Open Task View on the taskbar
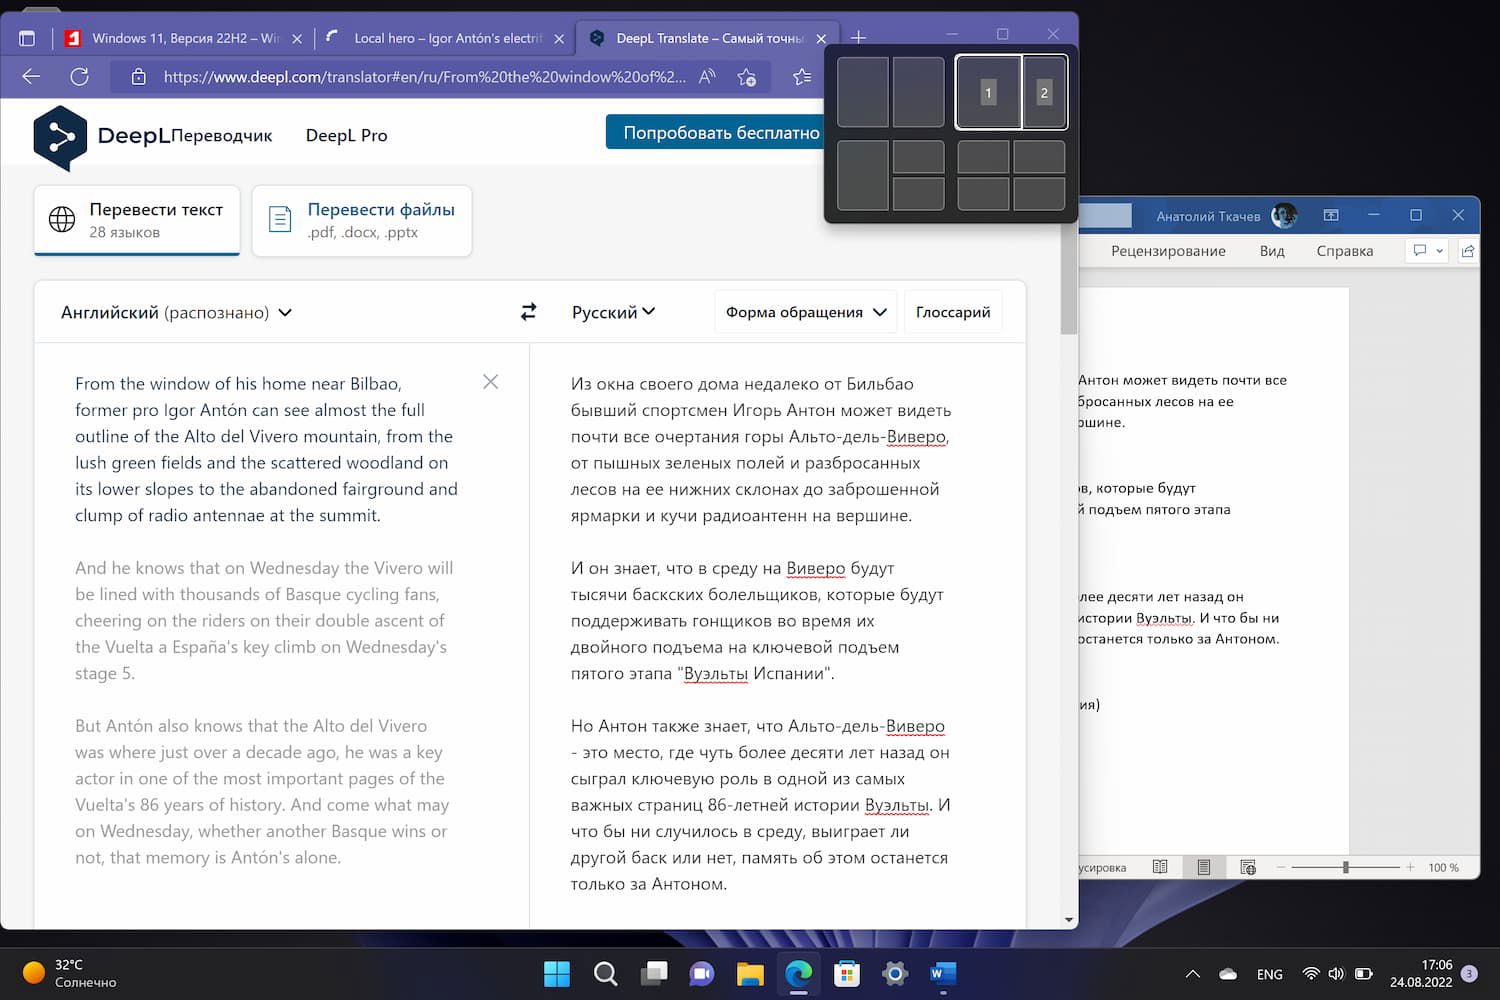Screen dimensions: 1500x1000 pyautogui.click(x=654, y=973)
